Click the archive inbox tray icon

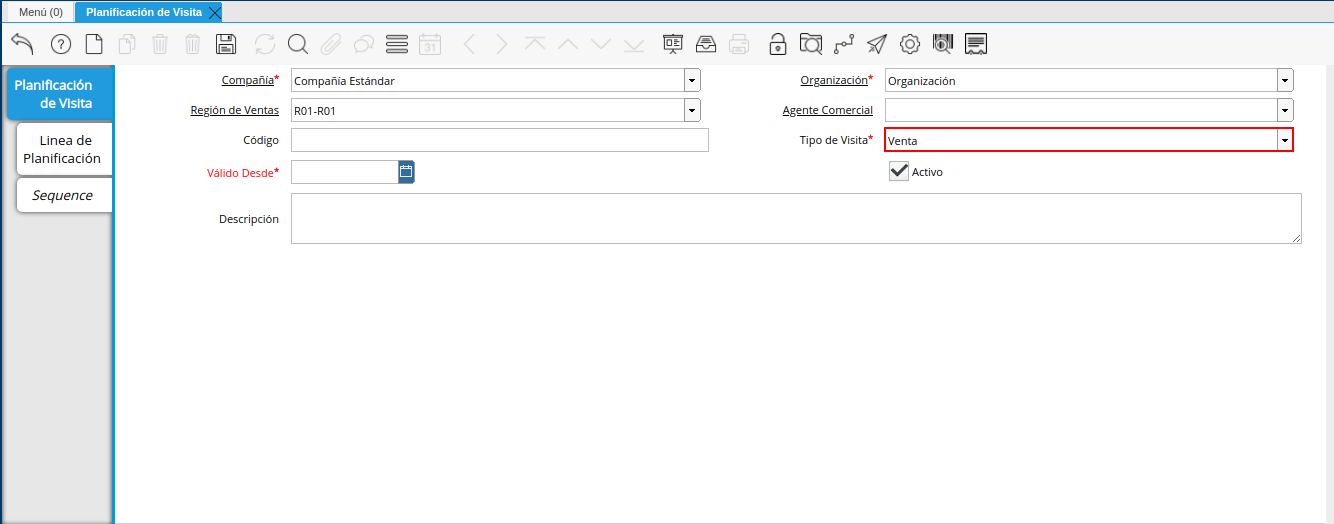pos(706,44)
